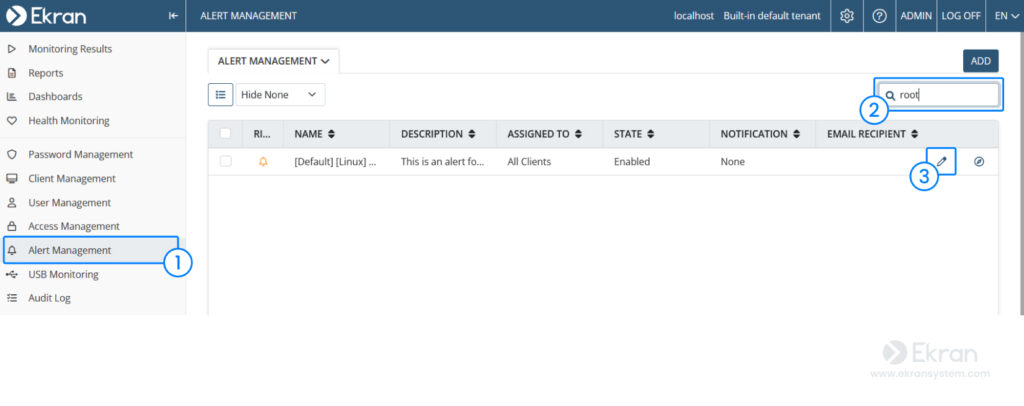1024x406 pixels.
Task: Click the ADMIN account button
Action: [x=916, y=16]
